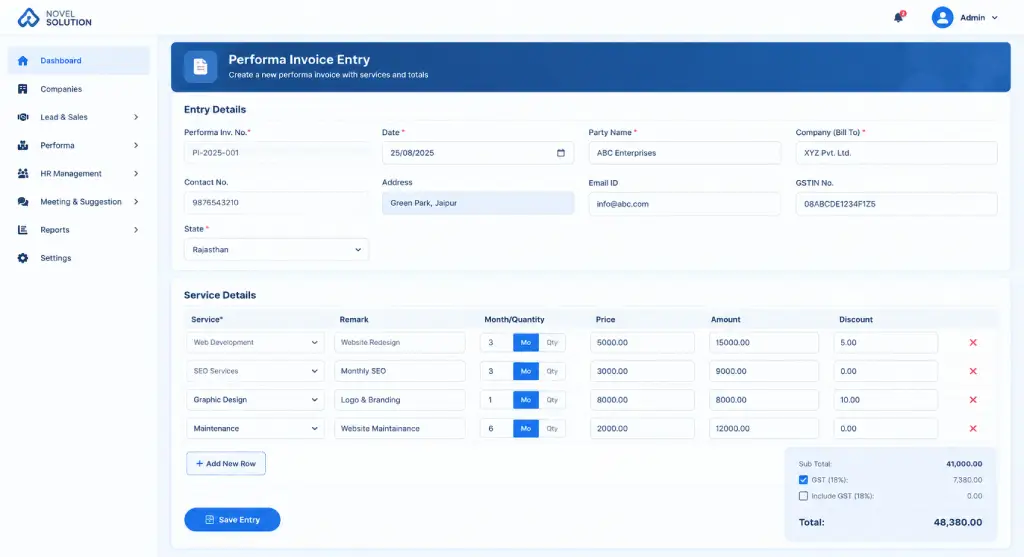The width and height of the screenshot is (1024, 557).
Task: Open the Web Development service dropdown
Action: [x=255, y=342]
